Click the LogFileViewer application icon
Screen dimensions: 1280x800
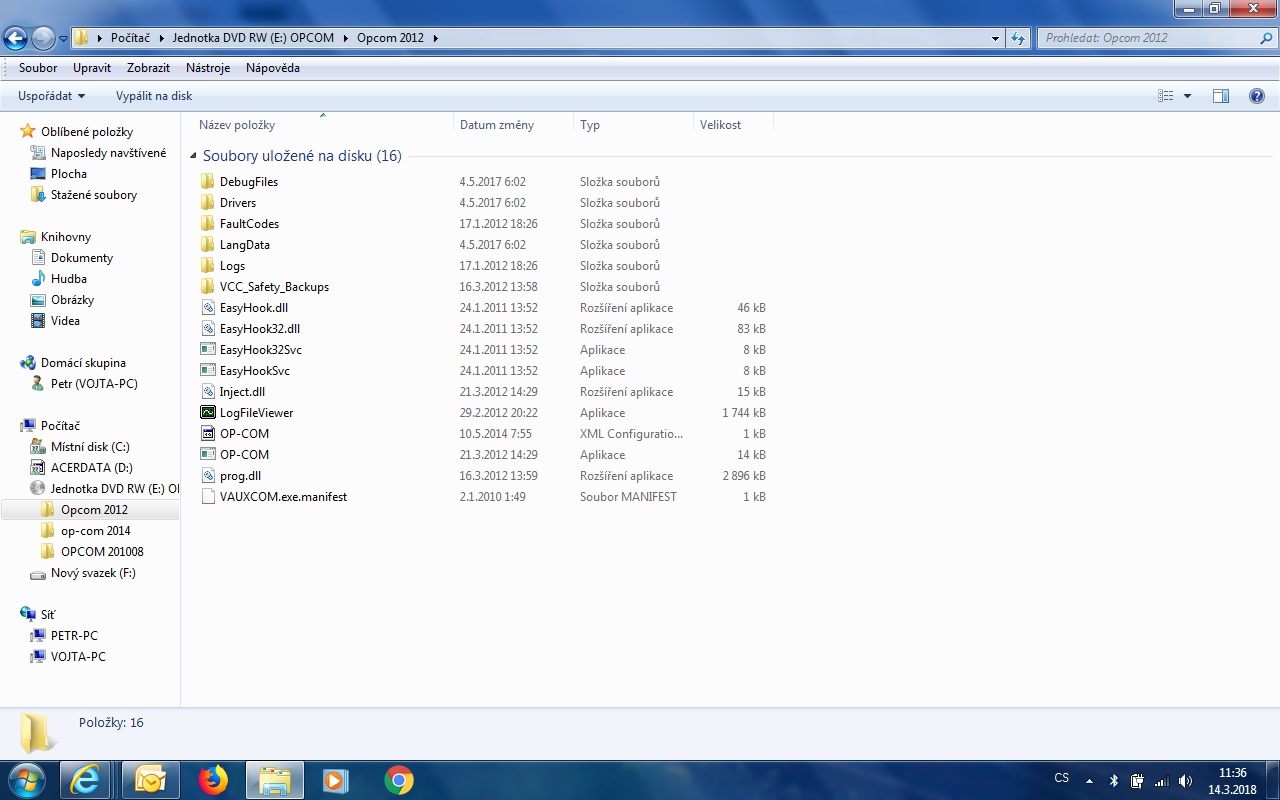pyautogui.click(x=208, y=413)
